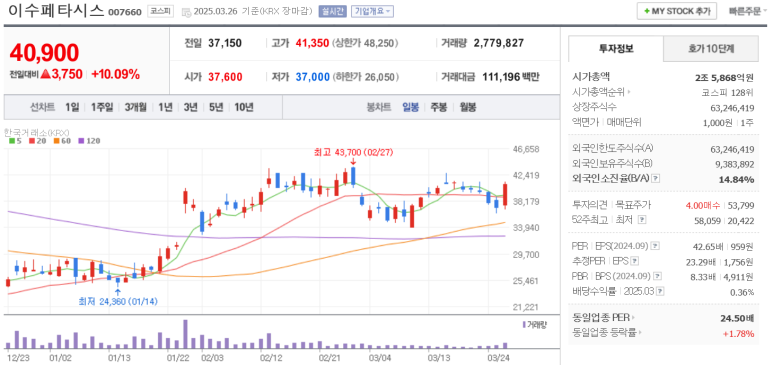
Task: Click the 03/24 date on chart axis
Action: click(498, 357)
